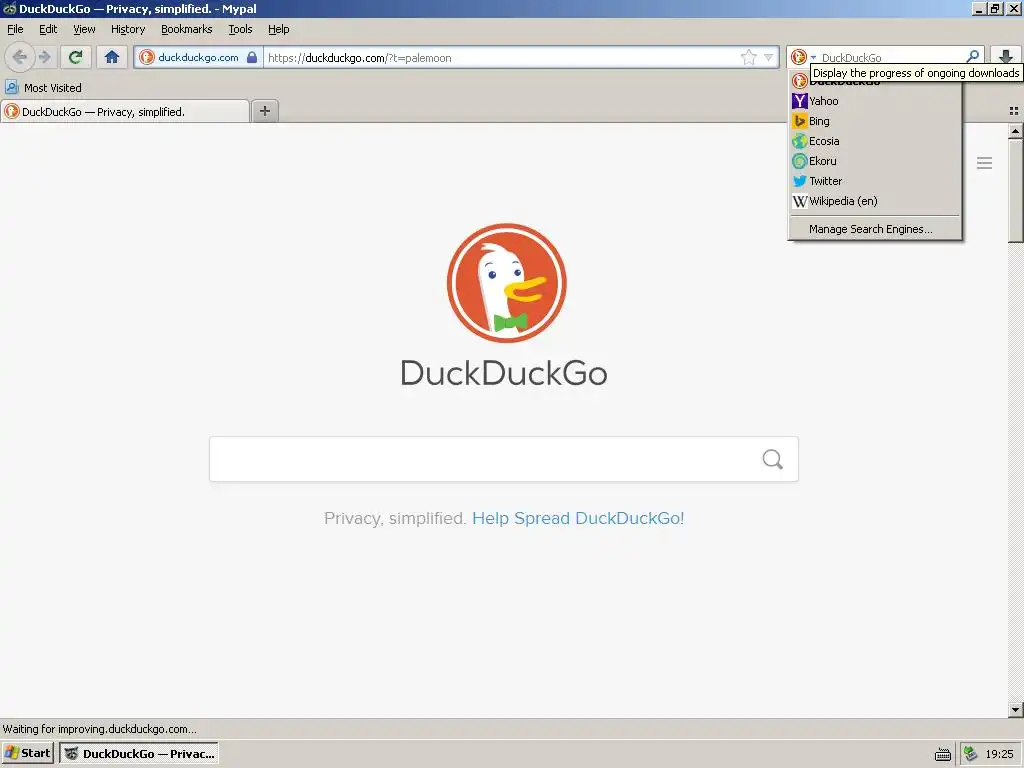The height and width of the screenshot is (768, 1024).
Task: Click the duckduckgo.com site identity favicon
Action: [147, 57]
